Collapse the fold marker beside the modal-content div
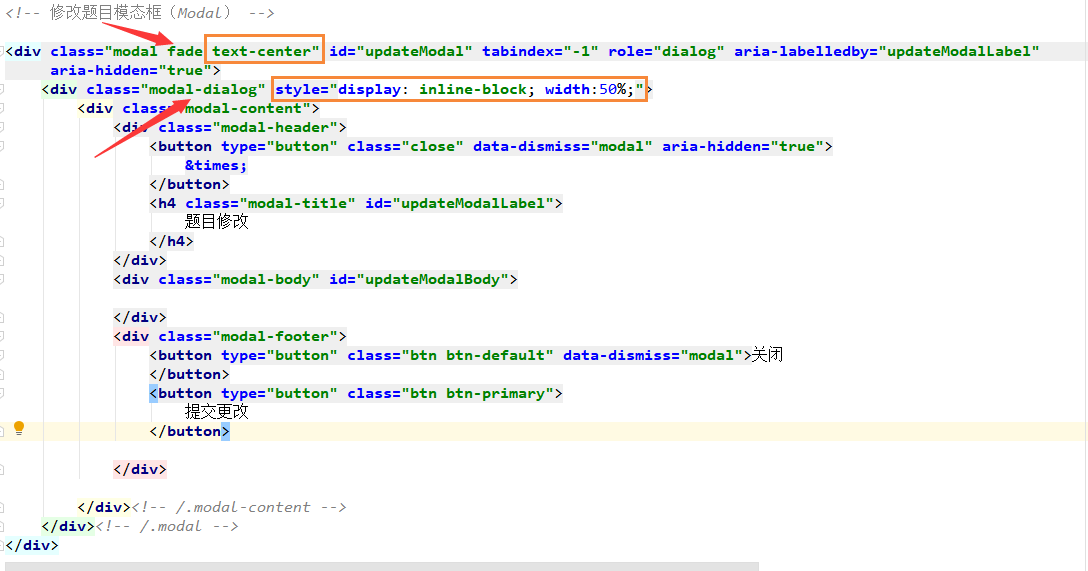This screenshot has width=1088, height=571. coord(2,108)
